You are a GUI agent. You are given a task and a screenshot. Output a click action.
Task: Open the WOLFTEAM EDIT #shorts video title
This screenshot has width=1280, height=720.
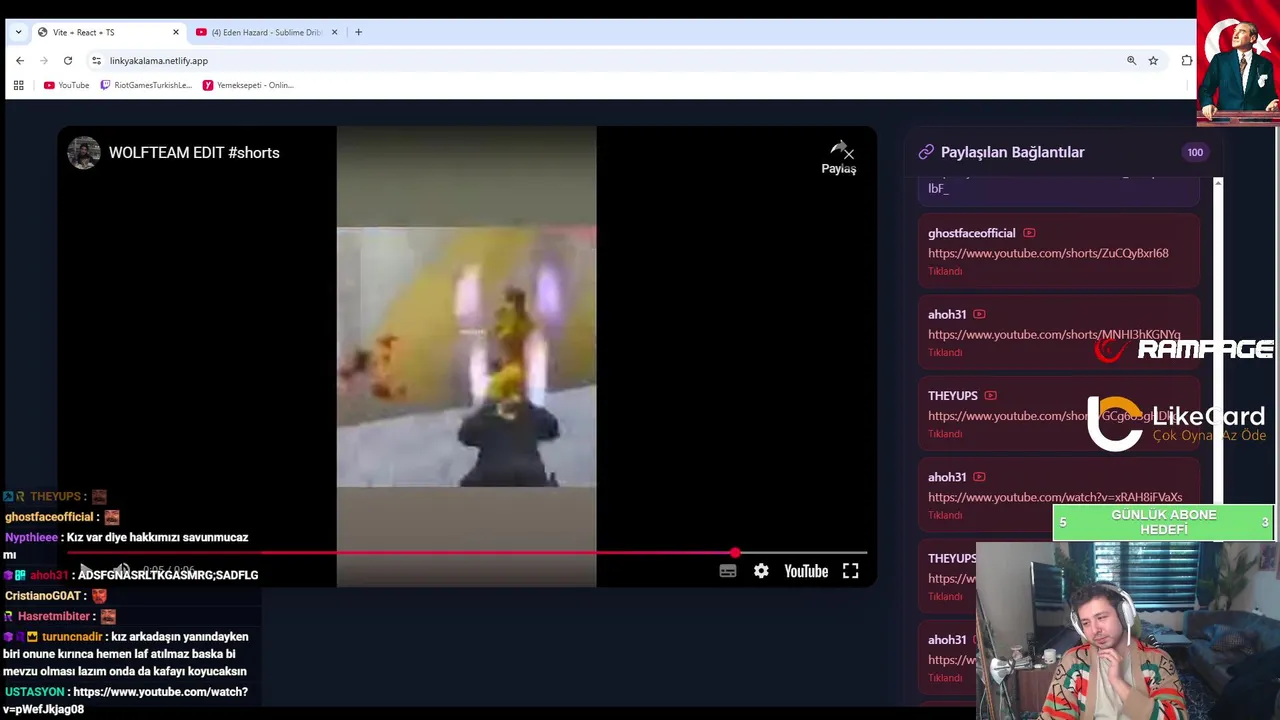[x=194, y=153]
